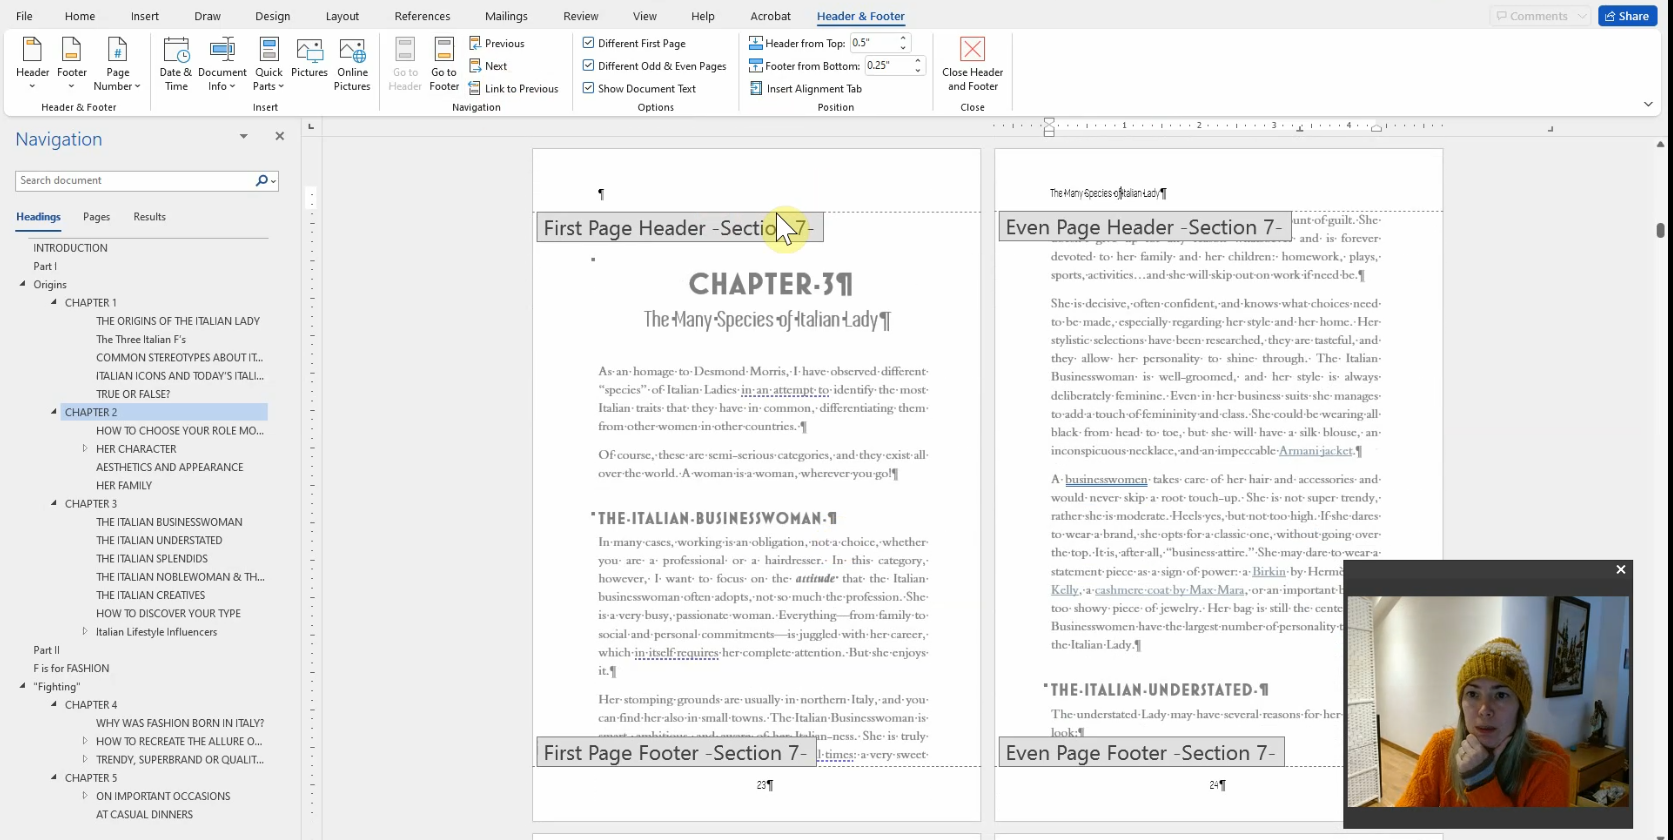Expand Italian Lifestyle Influencers heading
Screen dimensions: 1673x840
[86, 631]
